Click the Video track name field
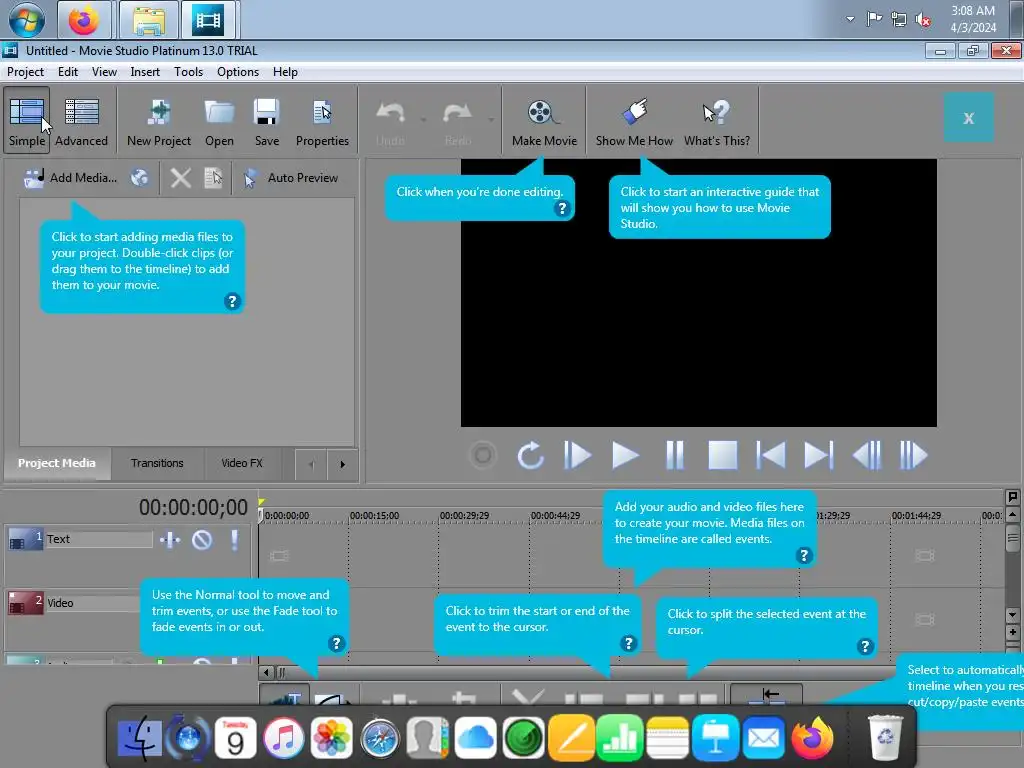 [x=91, y=603]
